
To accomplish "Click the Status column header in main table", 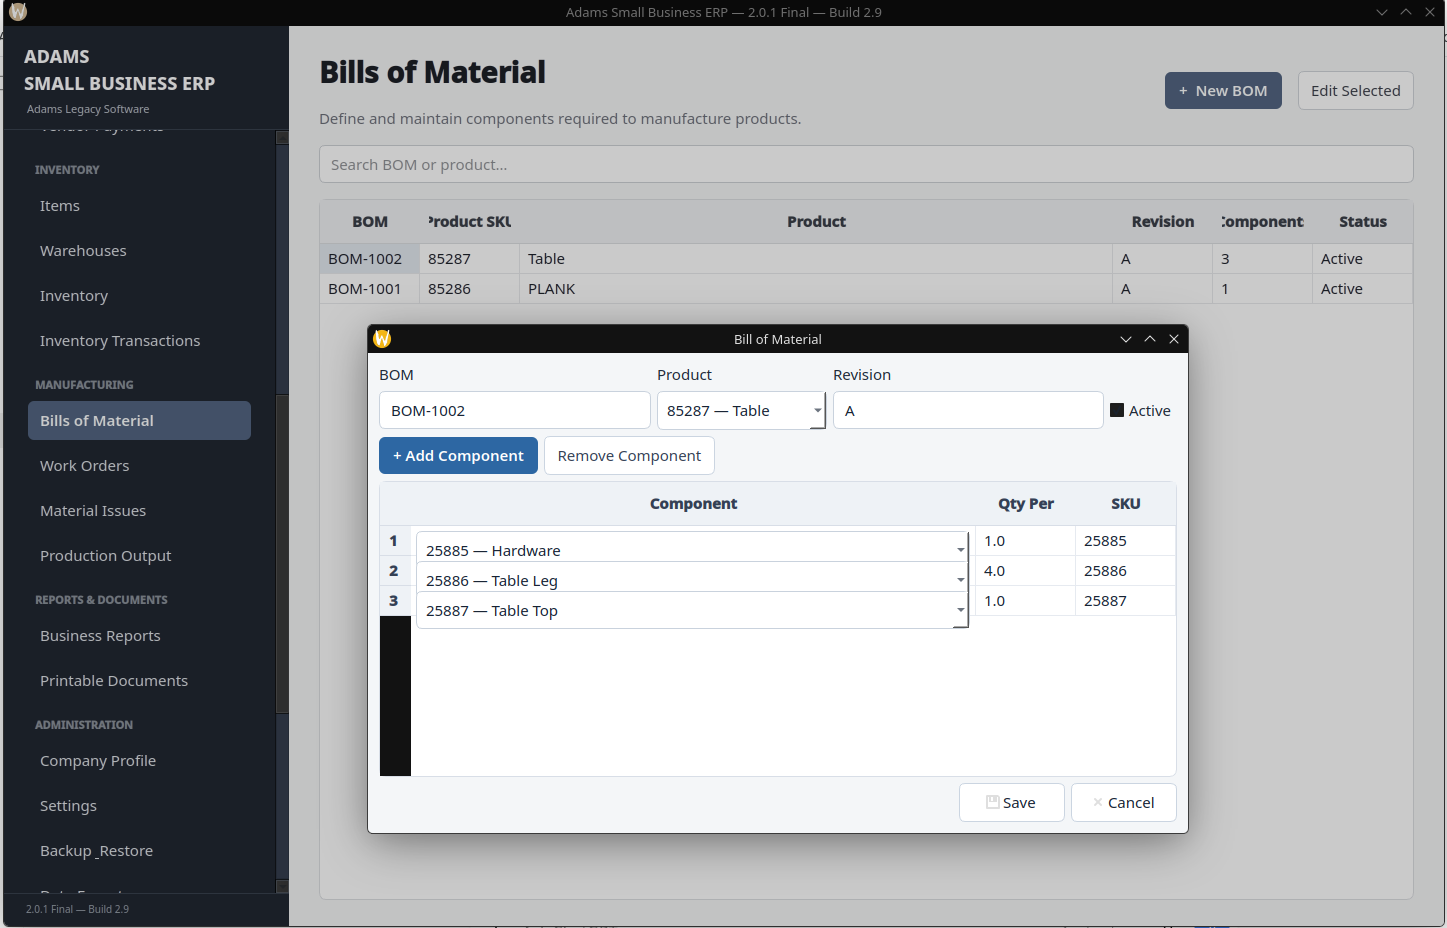I will pyautogui.click(x=1362, y=222).
